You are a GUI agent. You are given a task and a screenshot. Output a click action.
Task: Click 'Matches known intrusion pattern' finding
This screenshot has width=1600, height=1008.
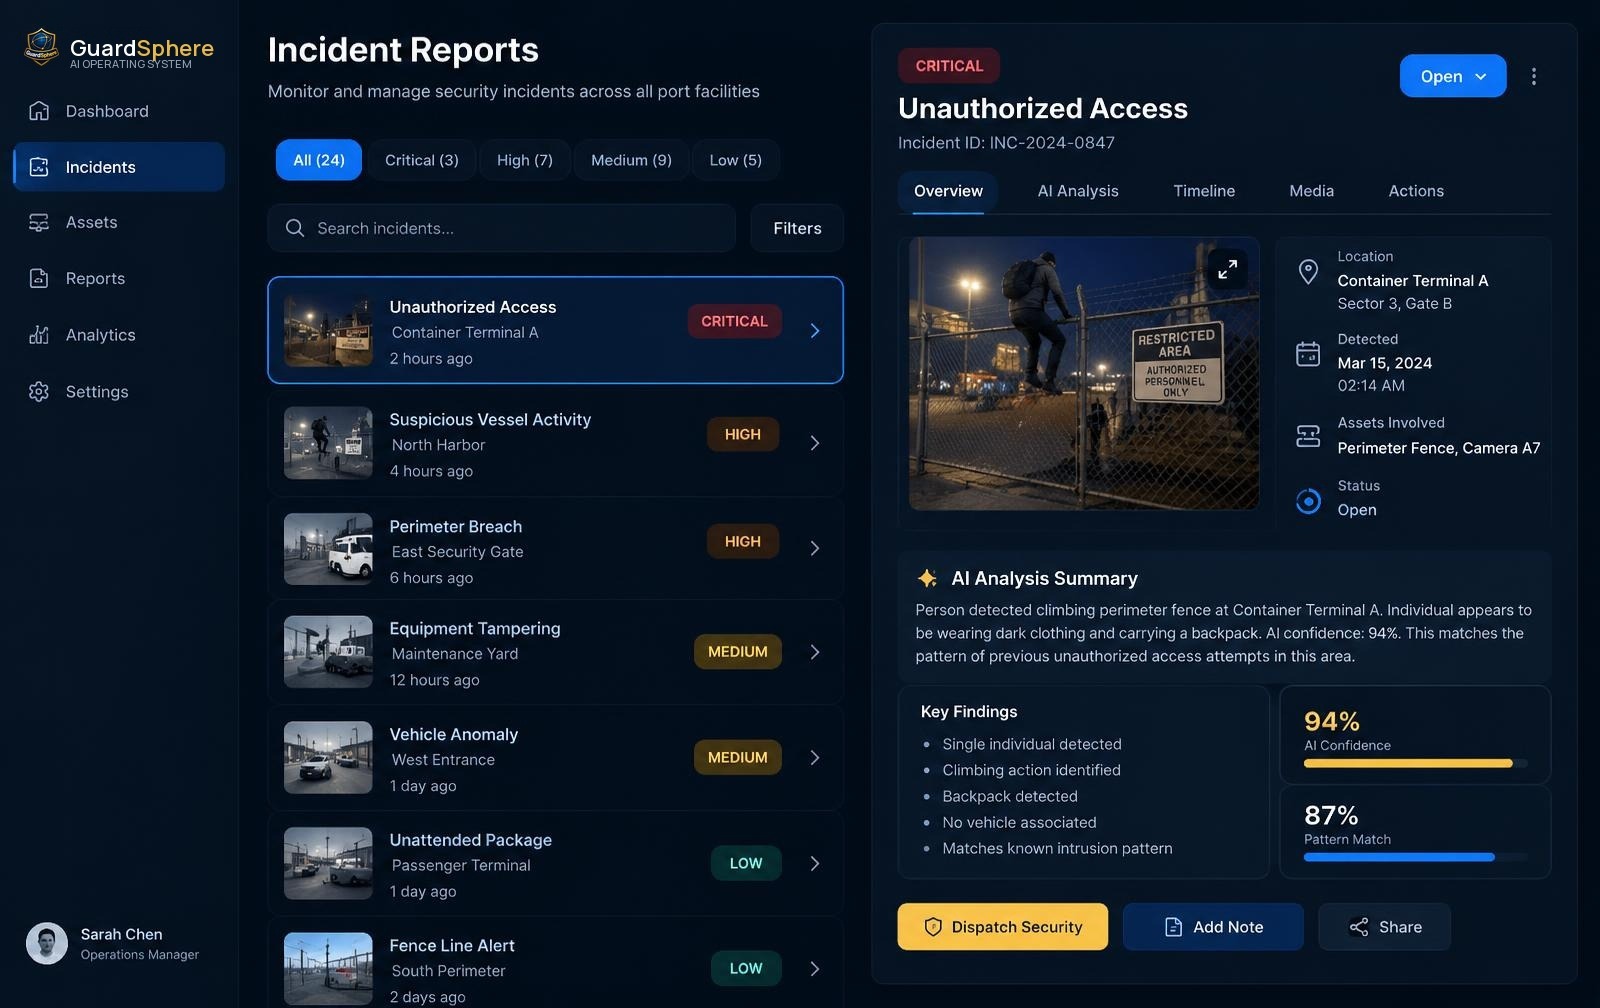pos(1057,848)
